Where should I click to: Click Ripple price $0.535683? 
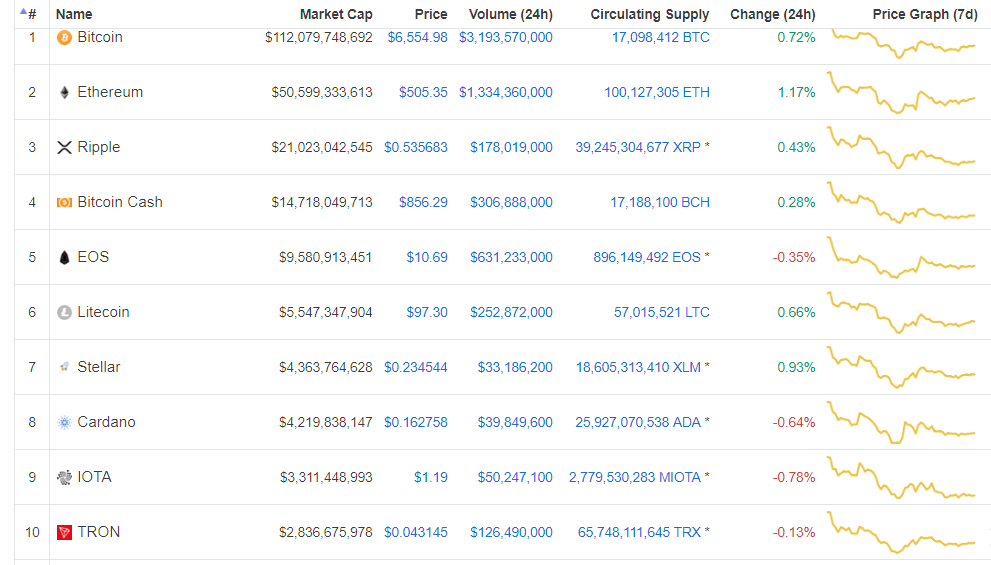(415, 148)
